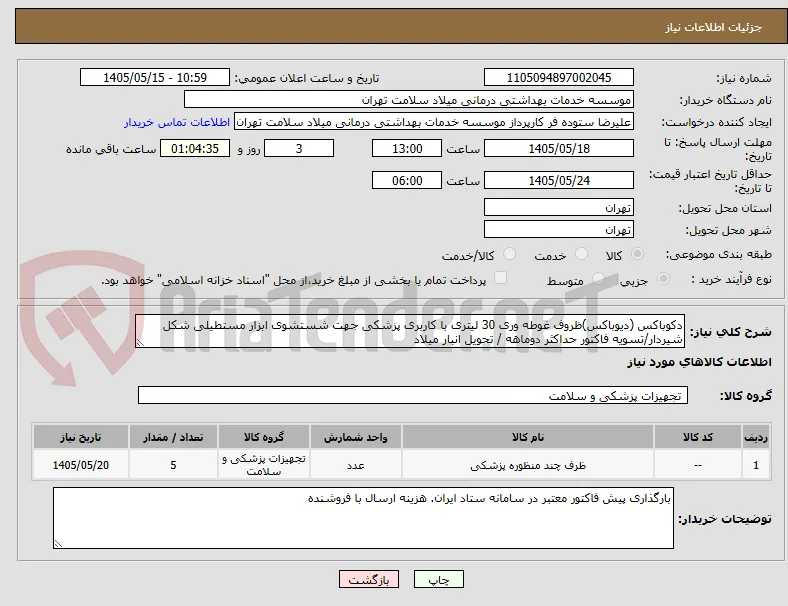Select the خدمت radio button

coord(581,254)
